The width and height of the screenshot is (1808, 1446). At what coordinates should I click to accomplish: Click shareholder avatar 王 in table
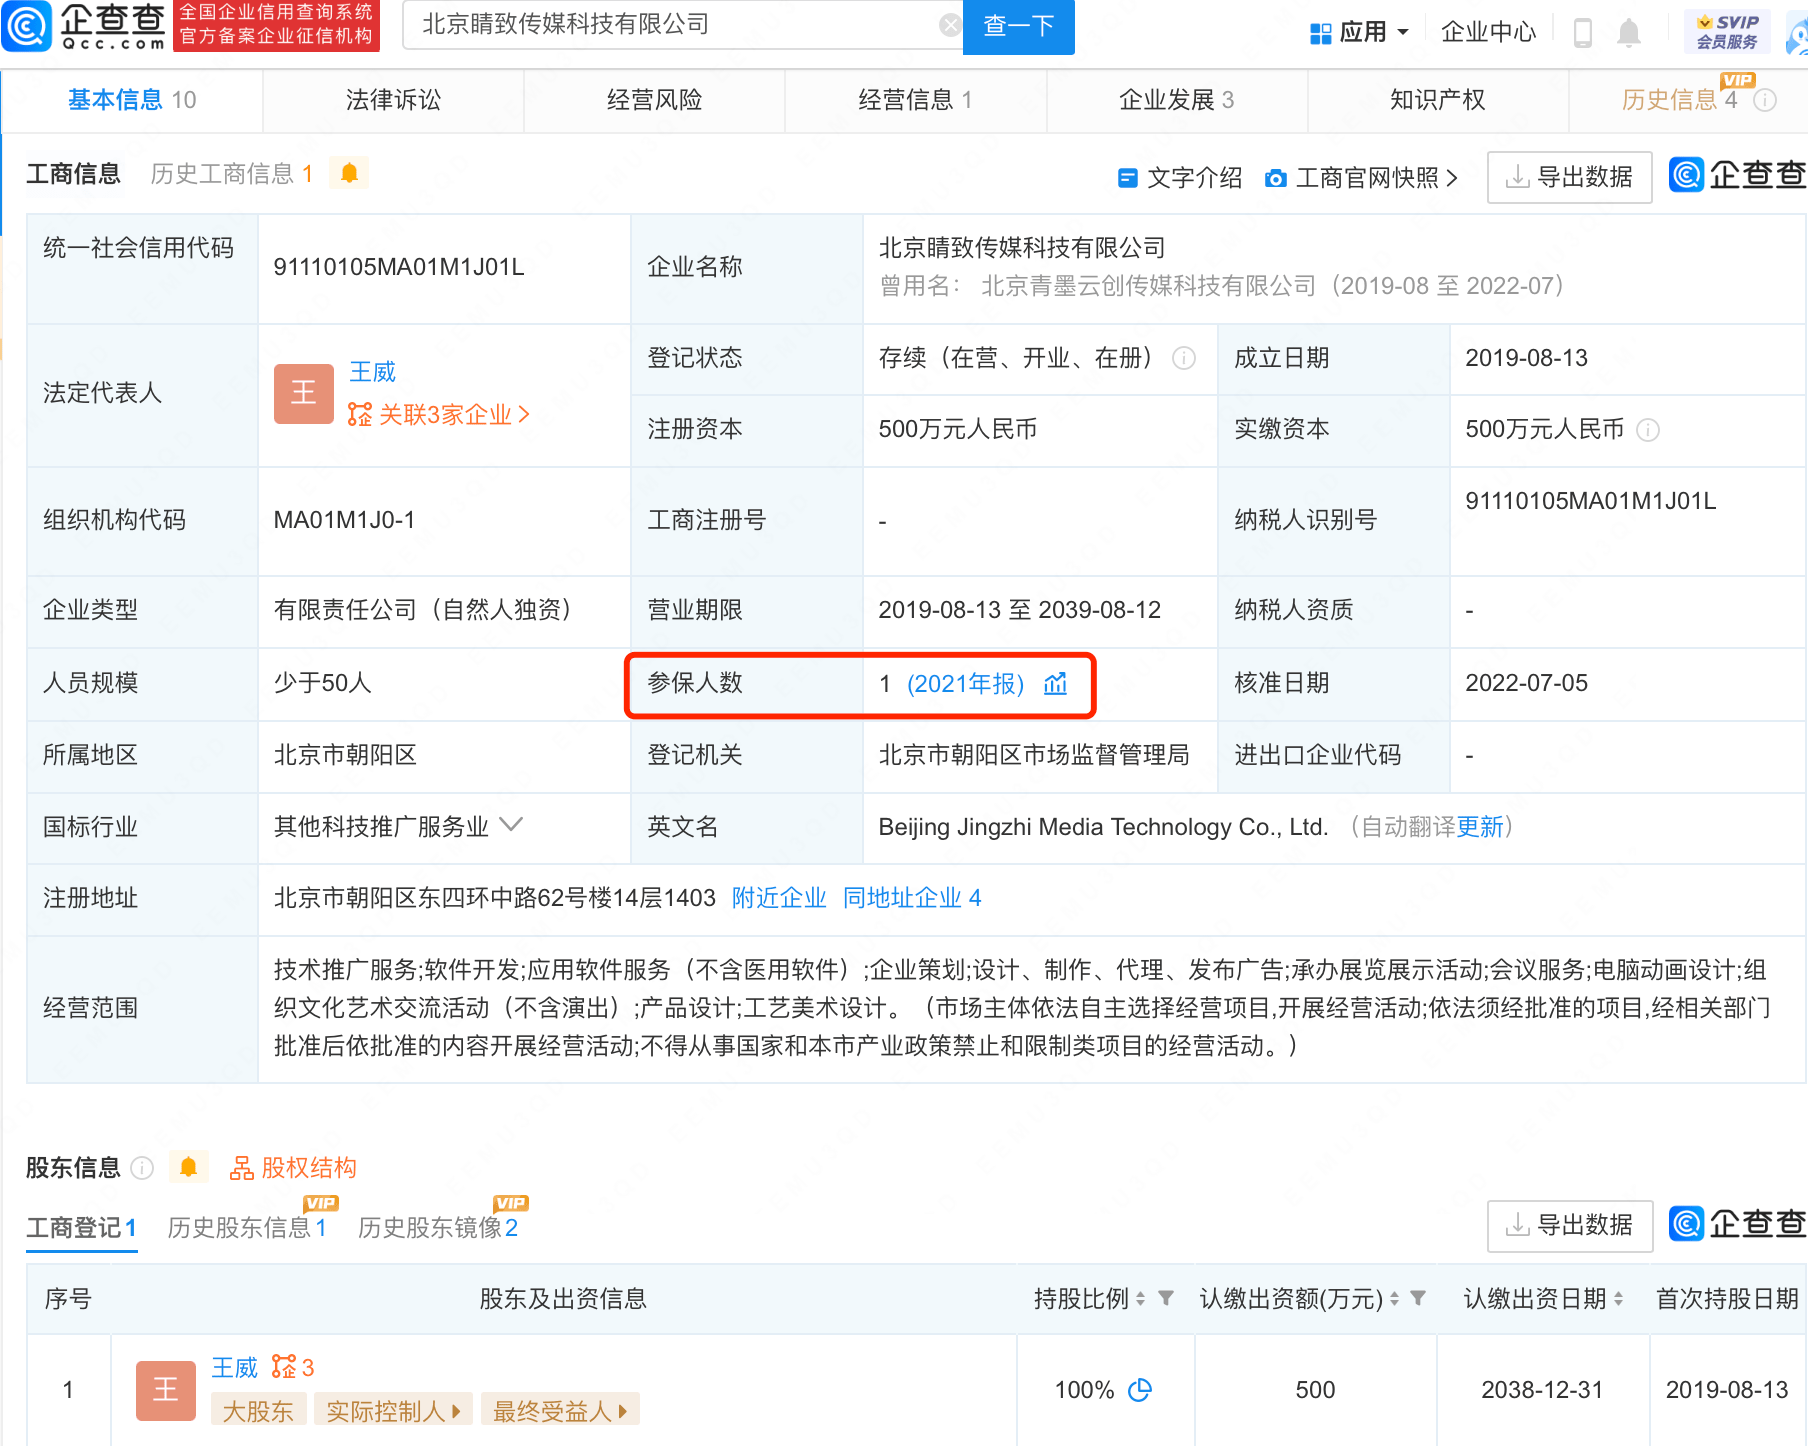(166, 1391)
